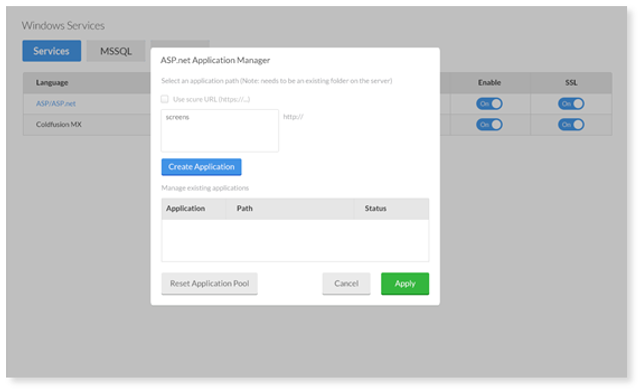Check the Use secure URL checkbox

(x=164, y=99)
